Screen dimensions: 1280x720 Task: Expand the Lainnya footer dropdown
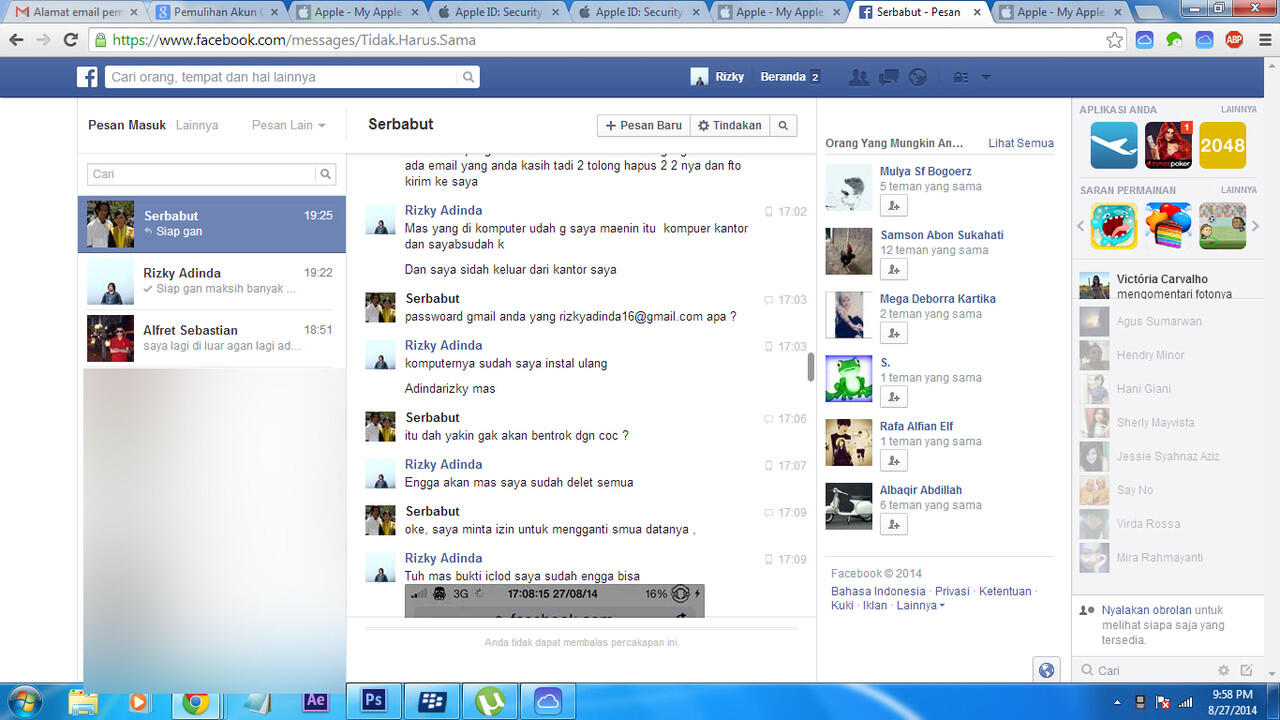pos(920,605)
